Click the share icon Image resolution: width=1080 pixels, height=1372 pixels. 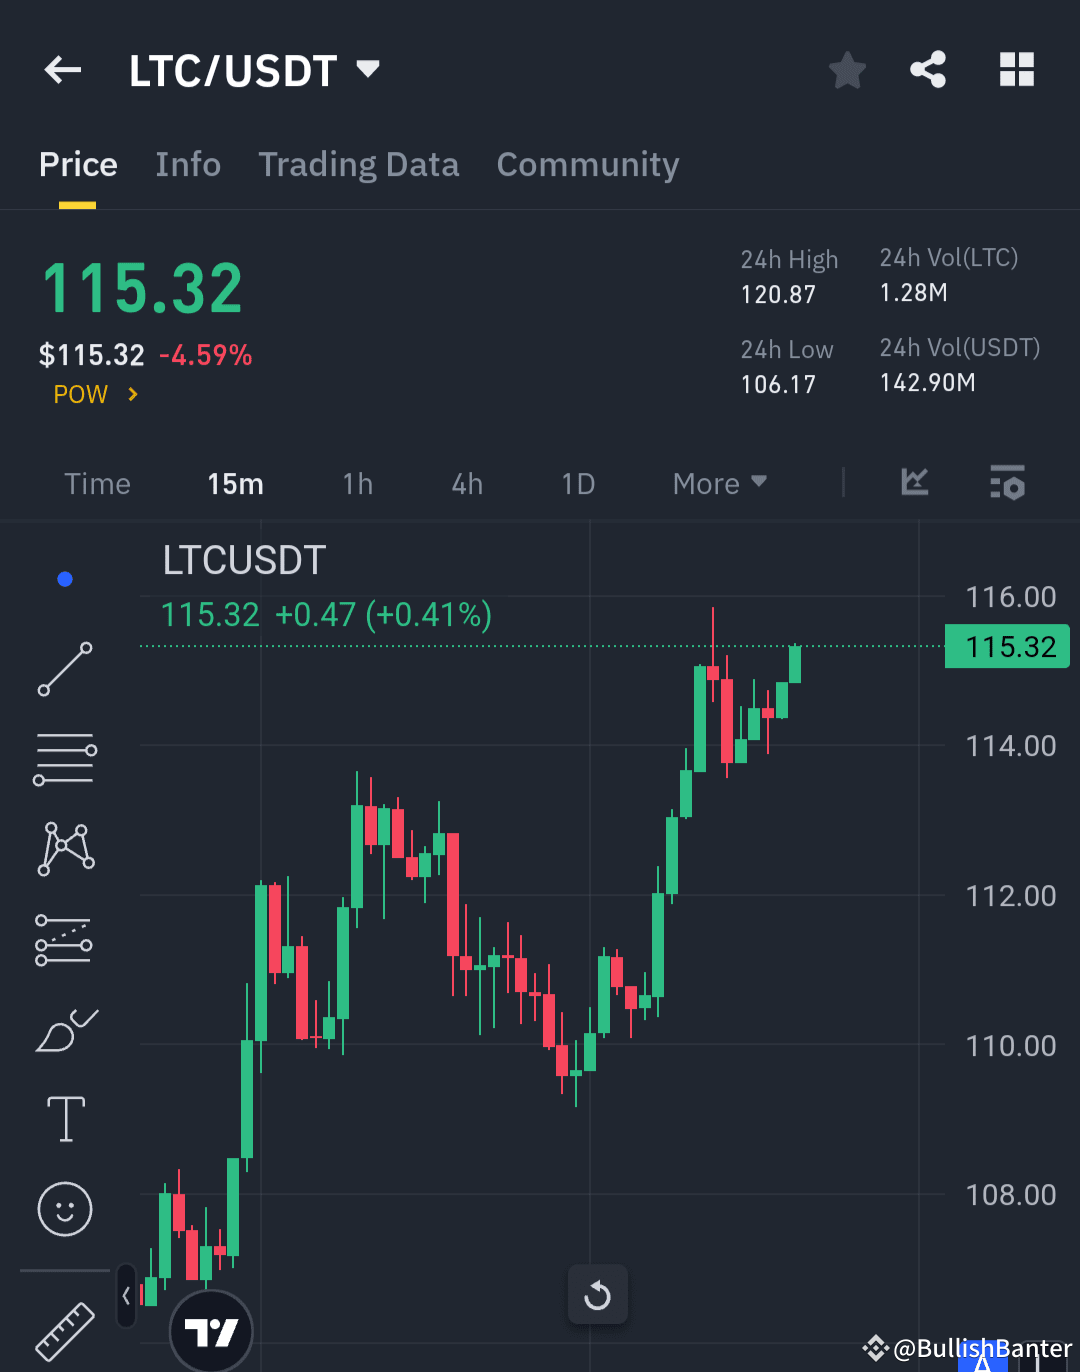(x=928, y=69)
